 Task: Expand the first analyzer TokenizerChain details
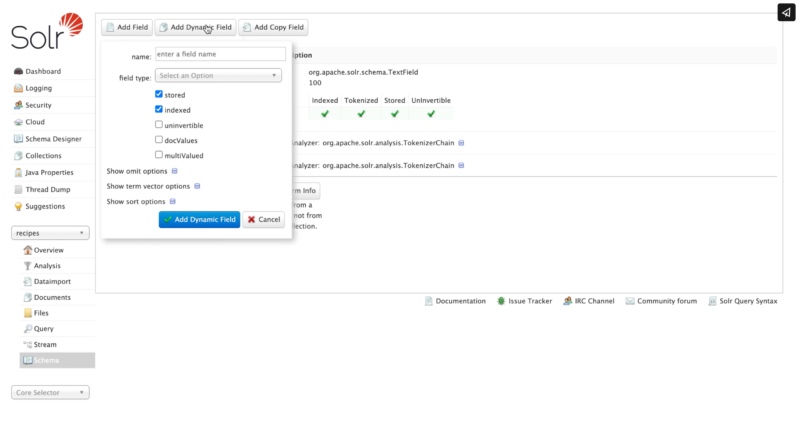click(x=461, y=143)
